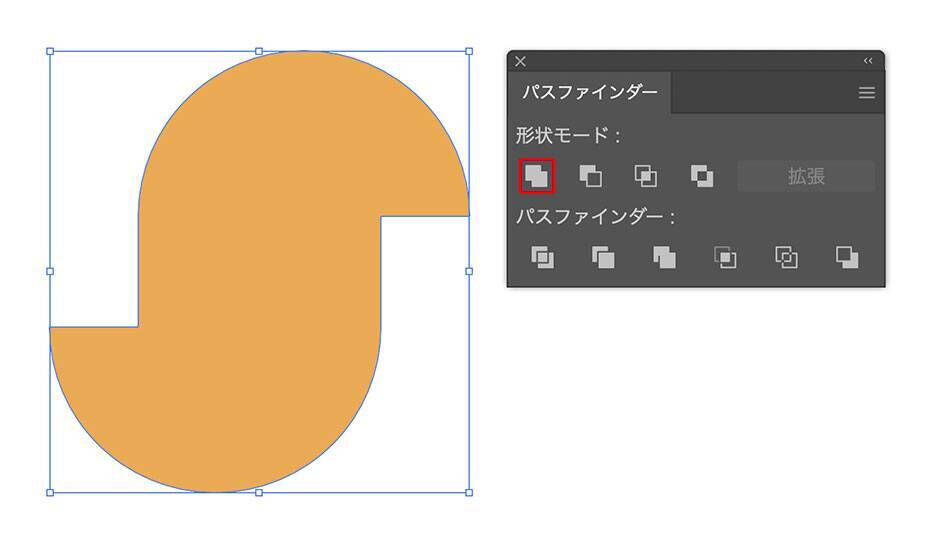The height and width of the screenshot is (544, 942).
Task: Apply the Trim pathfinder
Action: coord(603,257)
